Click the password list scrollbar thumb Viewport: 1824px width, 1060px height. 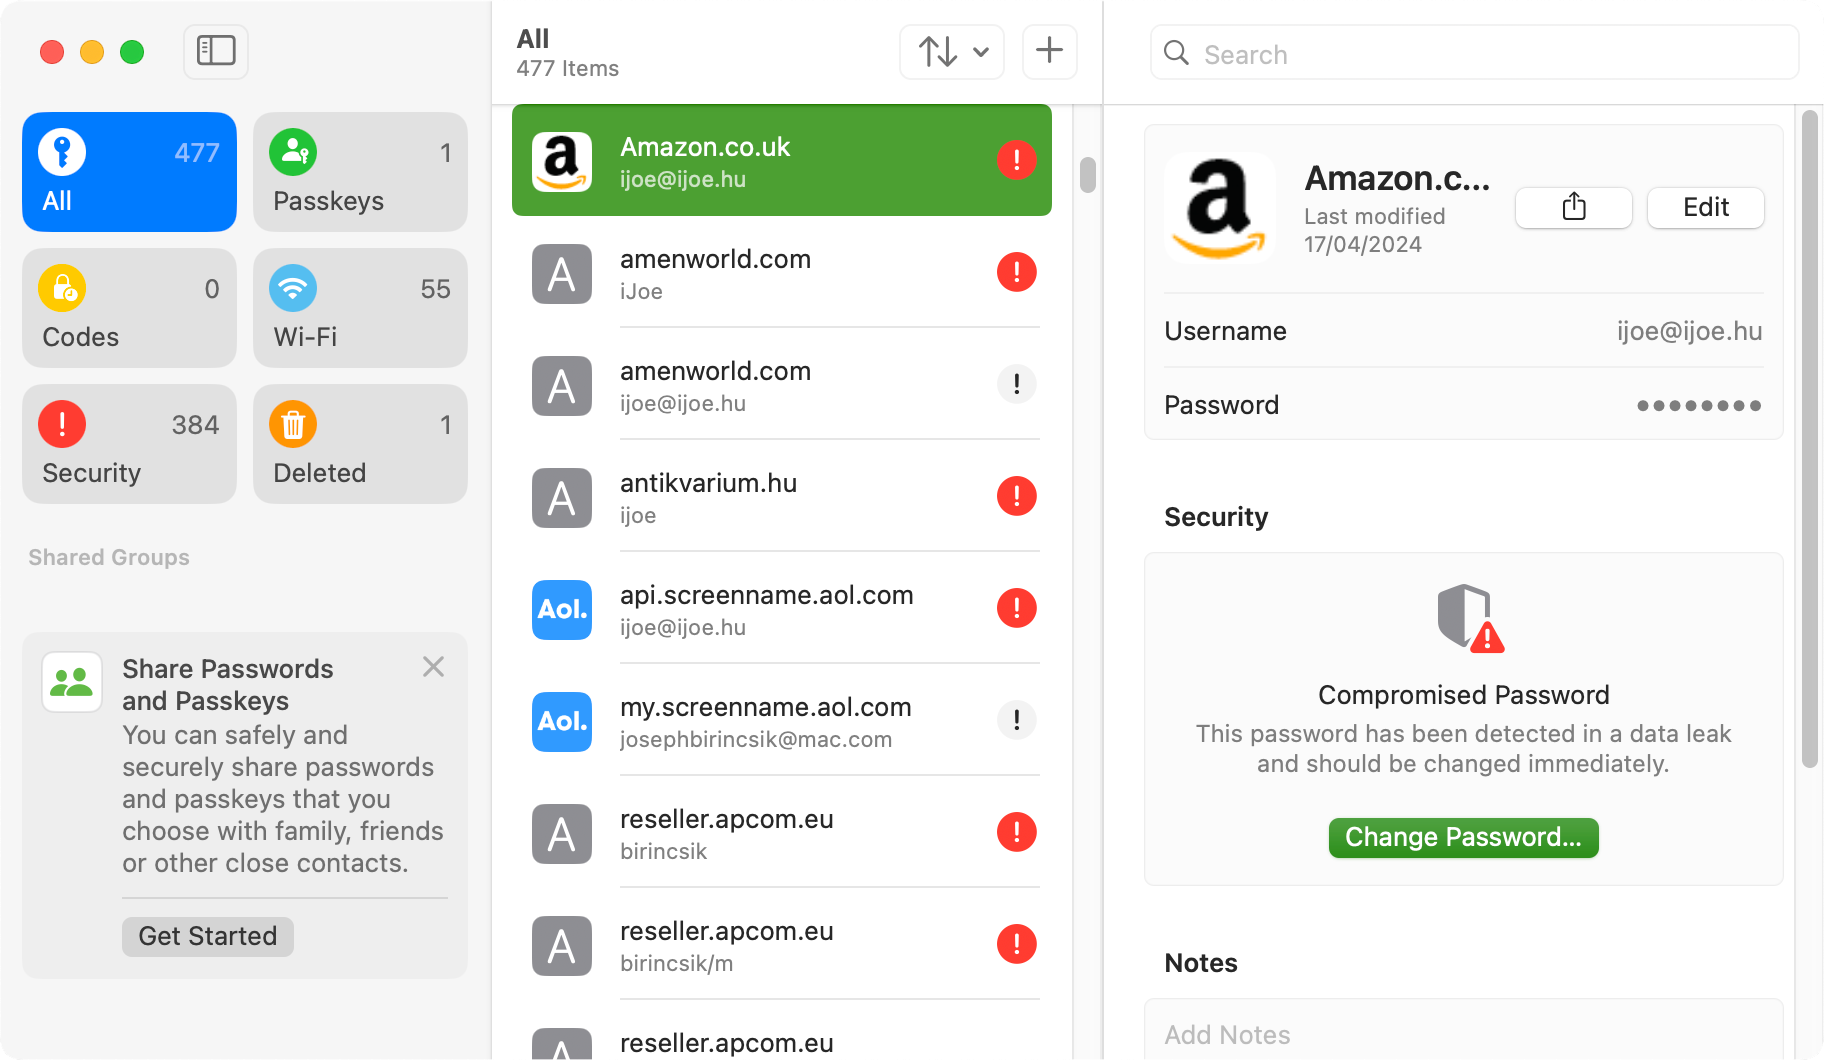click(x=1088, y=175)
